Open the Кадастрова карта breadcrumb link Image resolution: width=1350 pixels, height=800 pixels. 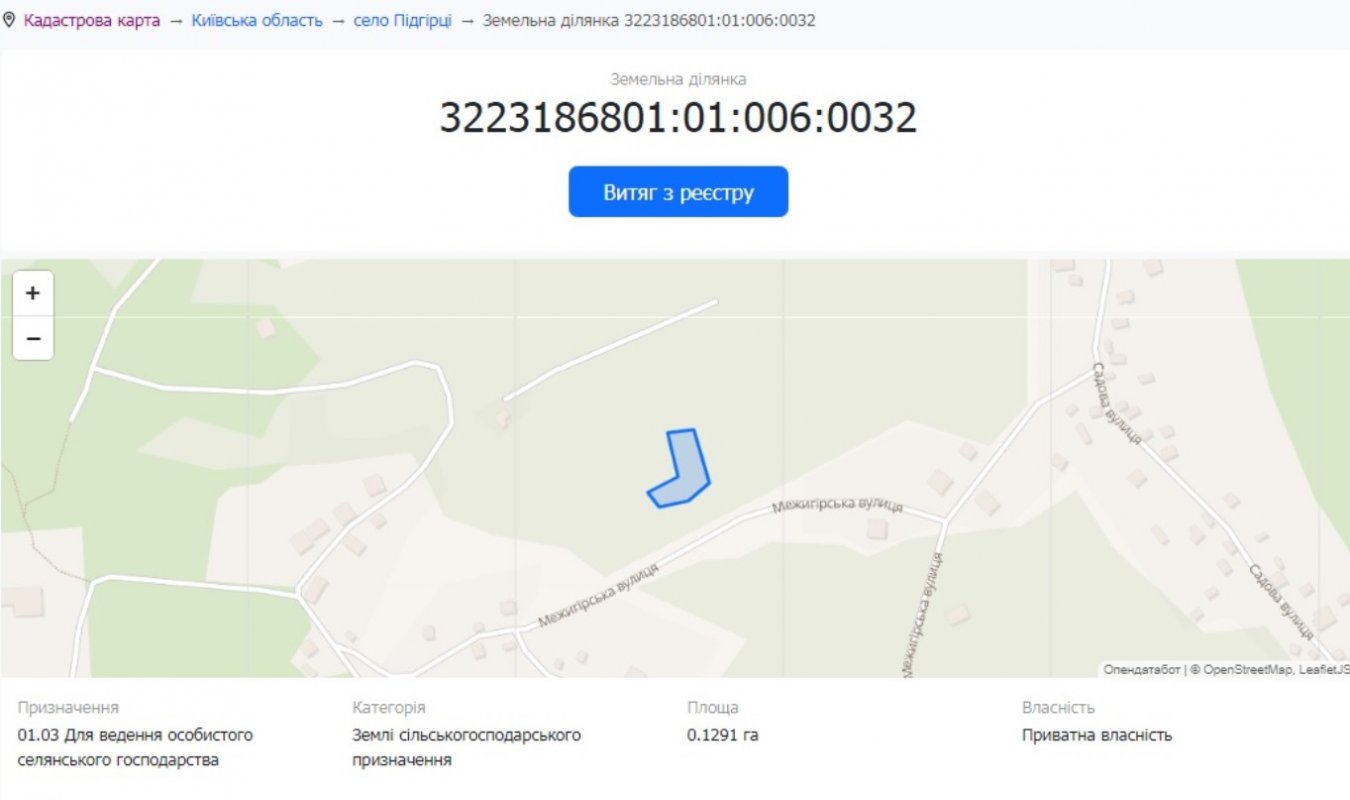(91, 20)
